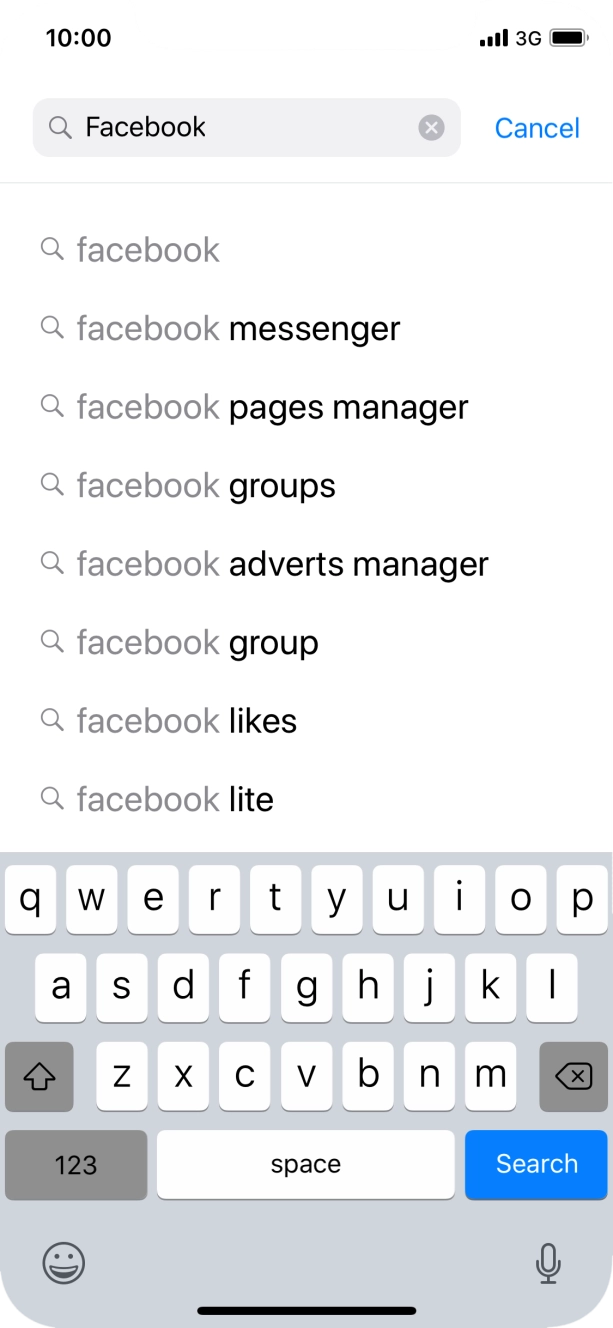Tap the magnifier icon beside 'facebook messenger'
613x1328 pixels.
[x=52, y=327]
